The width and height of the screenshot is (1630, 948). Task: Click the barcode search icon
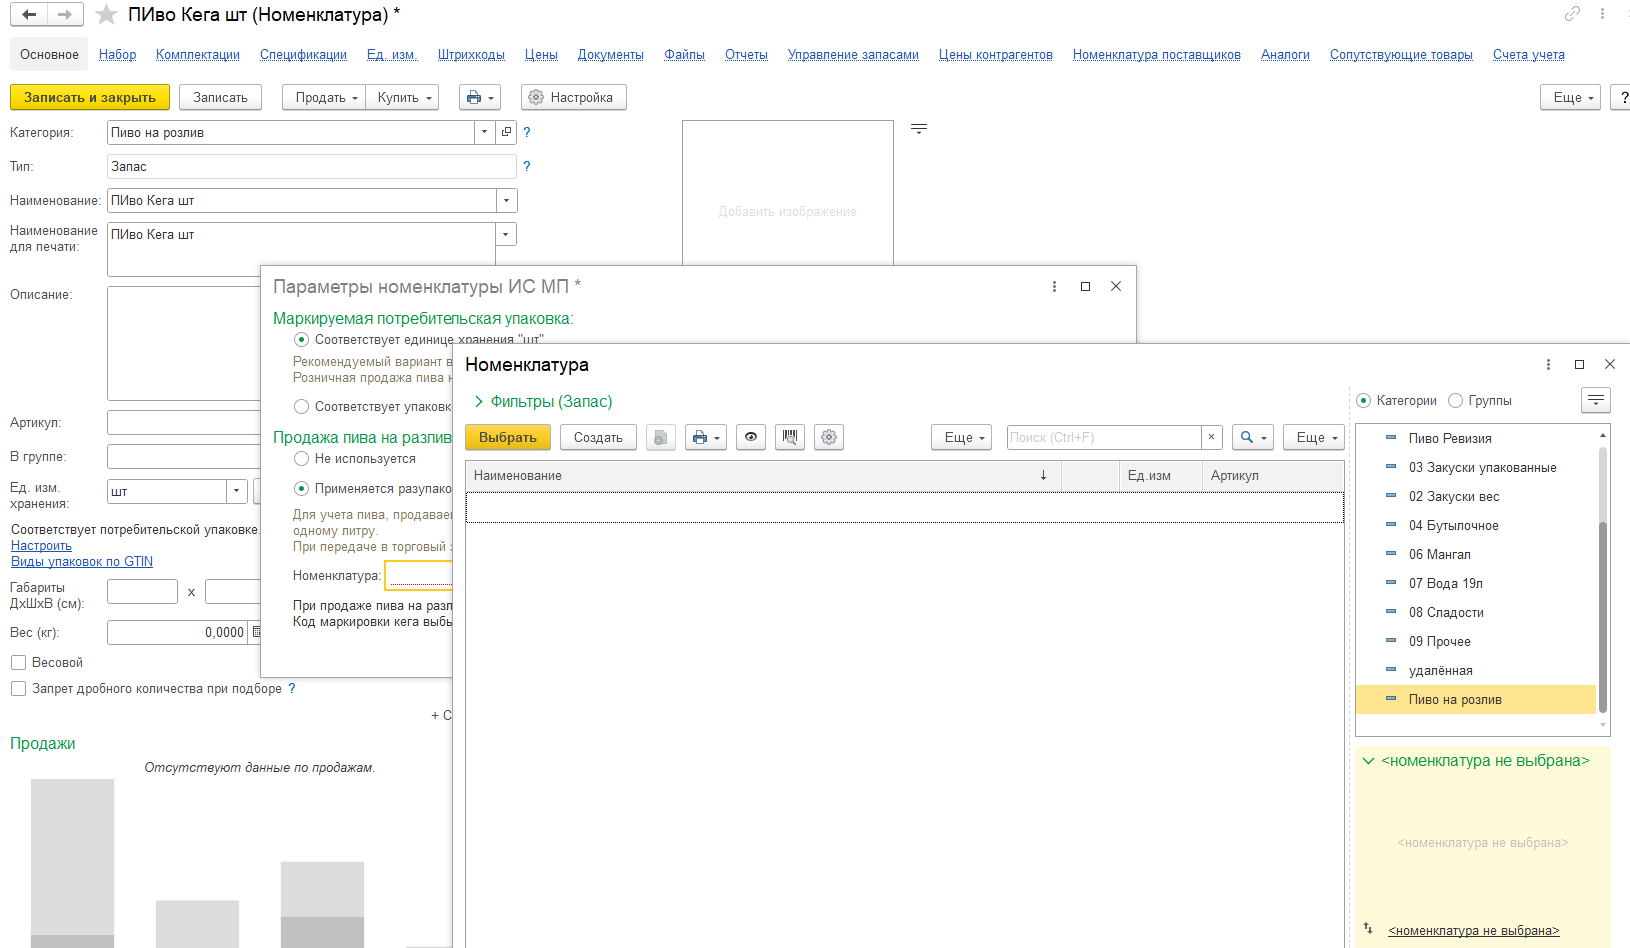coord(790,437)
